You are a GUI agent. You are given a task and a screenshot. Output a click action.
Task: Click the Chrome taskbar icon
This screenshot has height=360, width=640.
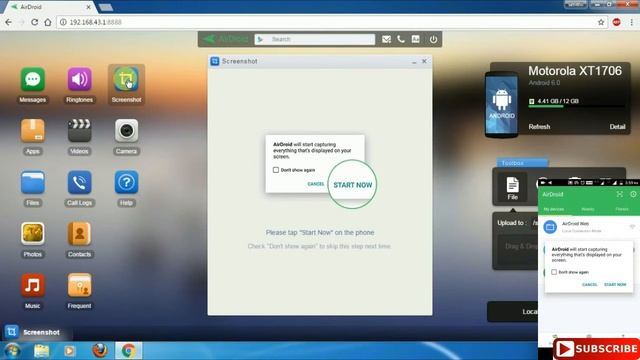(x=129, y=351)
